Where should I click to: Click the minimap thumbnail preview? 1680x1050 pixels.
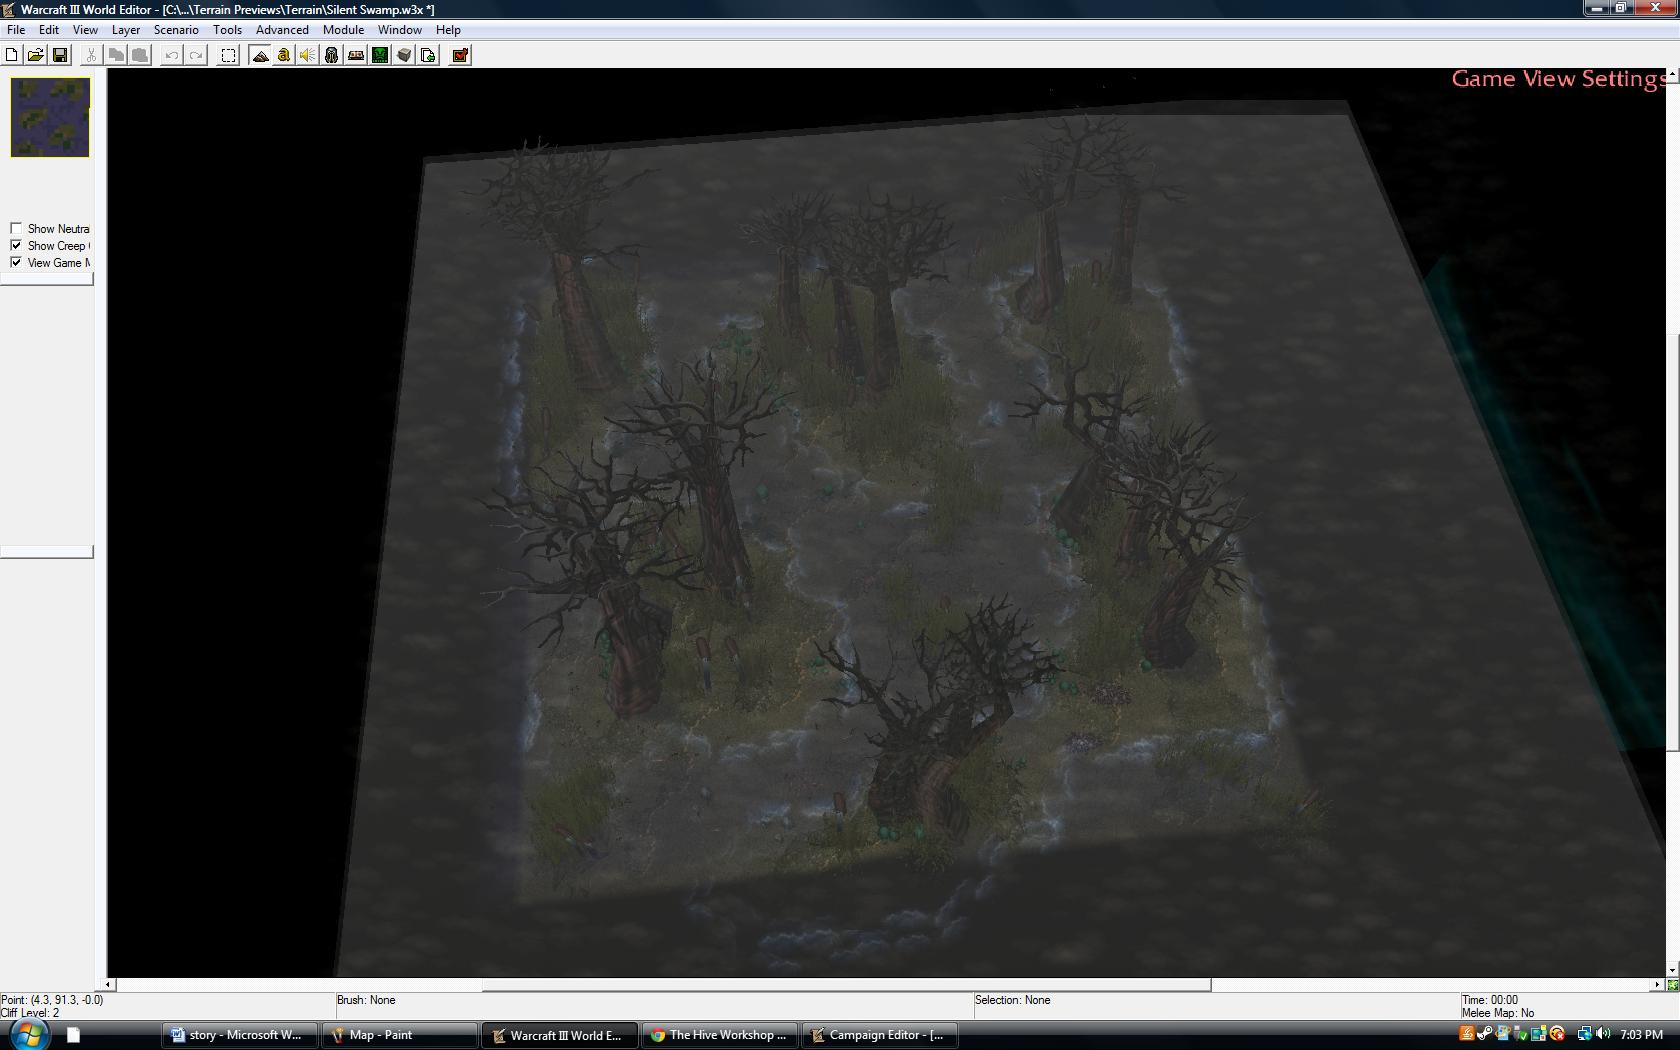click(x=50, y=117)
